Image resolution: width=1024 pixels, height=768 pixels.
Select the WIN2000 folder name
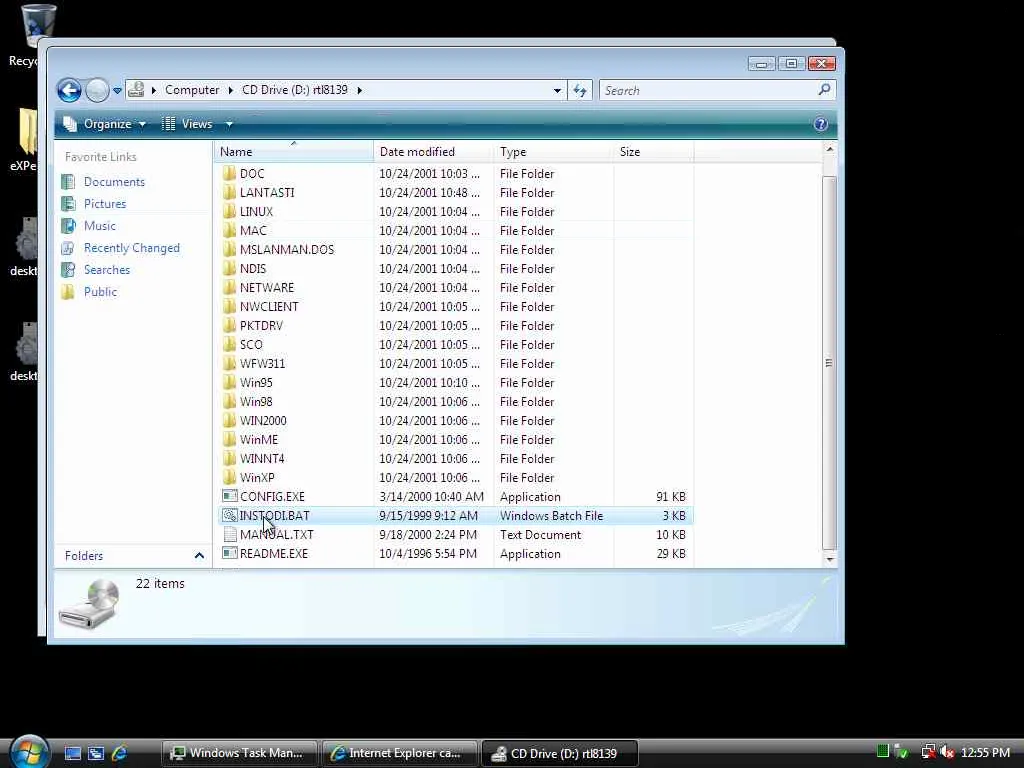tap(263, 421)
